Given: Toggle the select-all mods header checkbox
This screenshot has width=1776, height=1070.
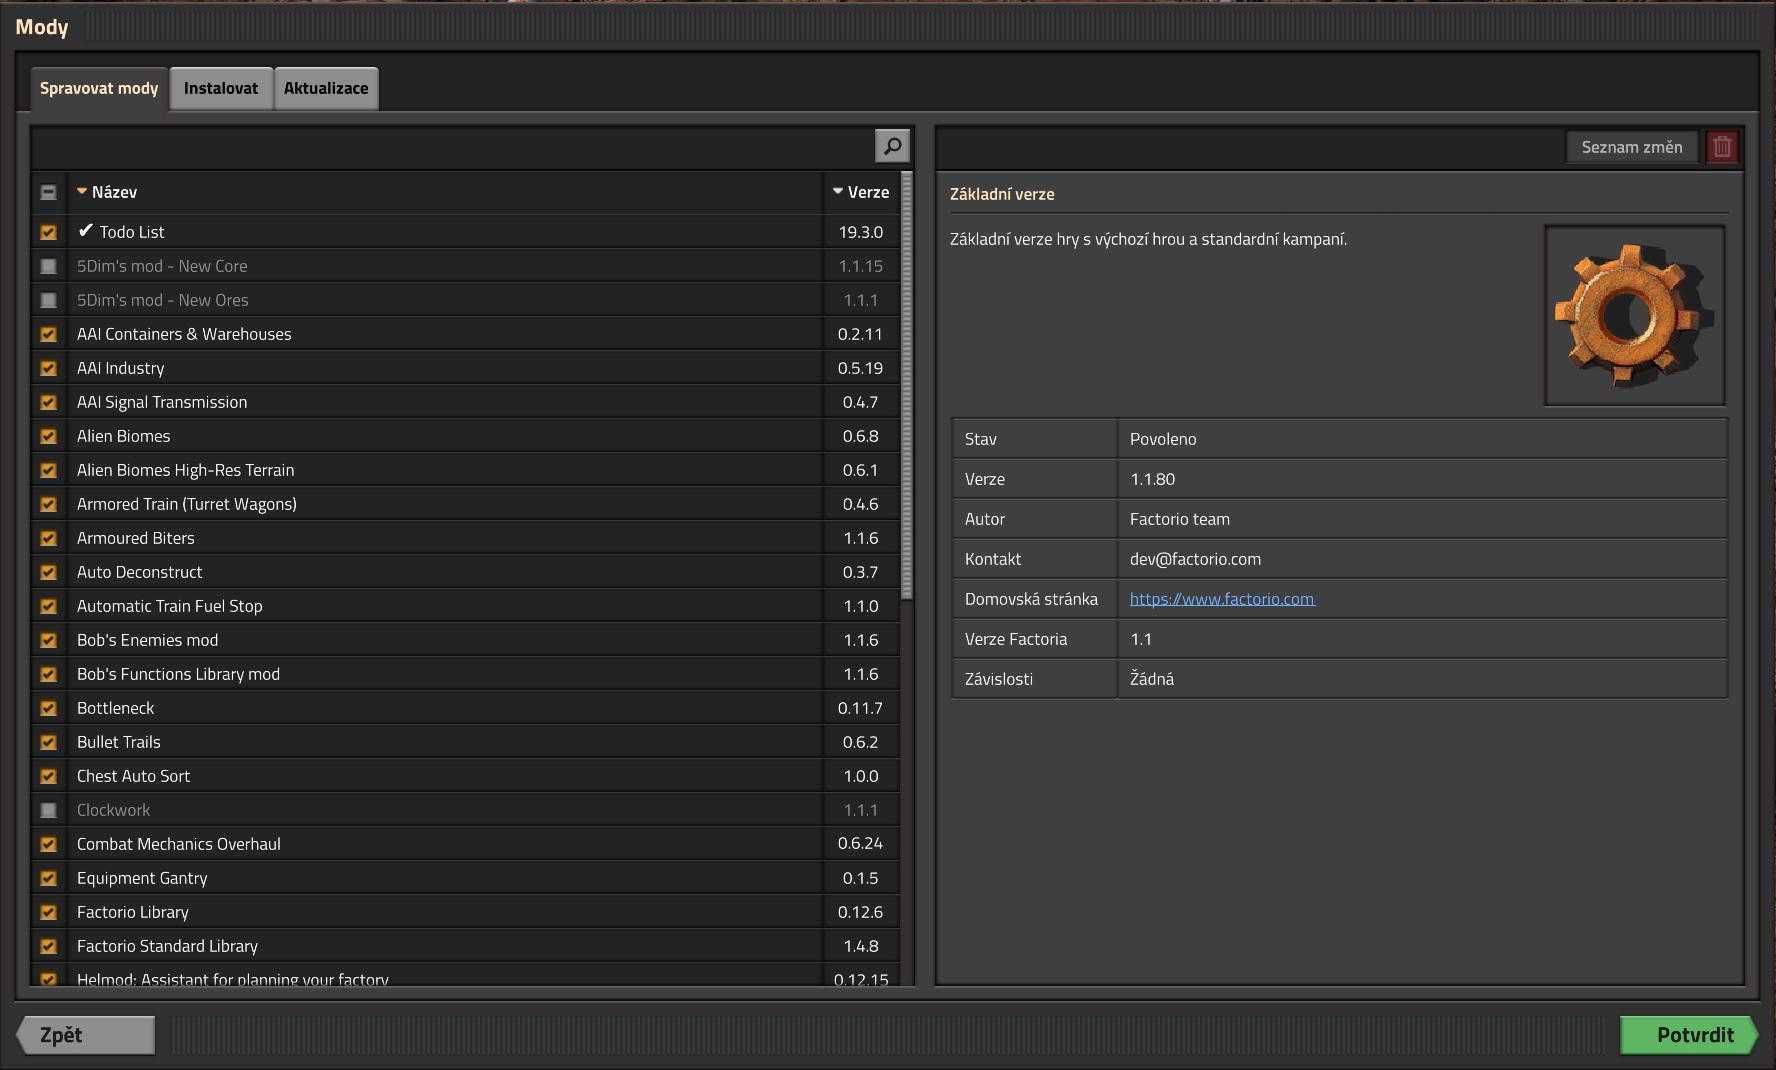Looking at the screenshot, I should (48, 192).
